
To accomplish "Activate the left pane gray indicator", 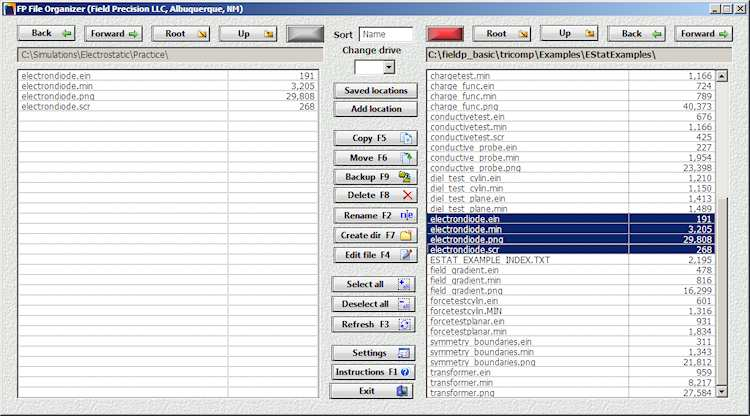I will tap(306, 33).
